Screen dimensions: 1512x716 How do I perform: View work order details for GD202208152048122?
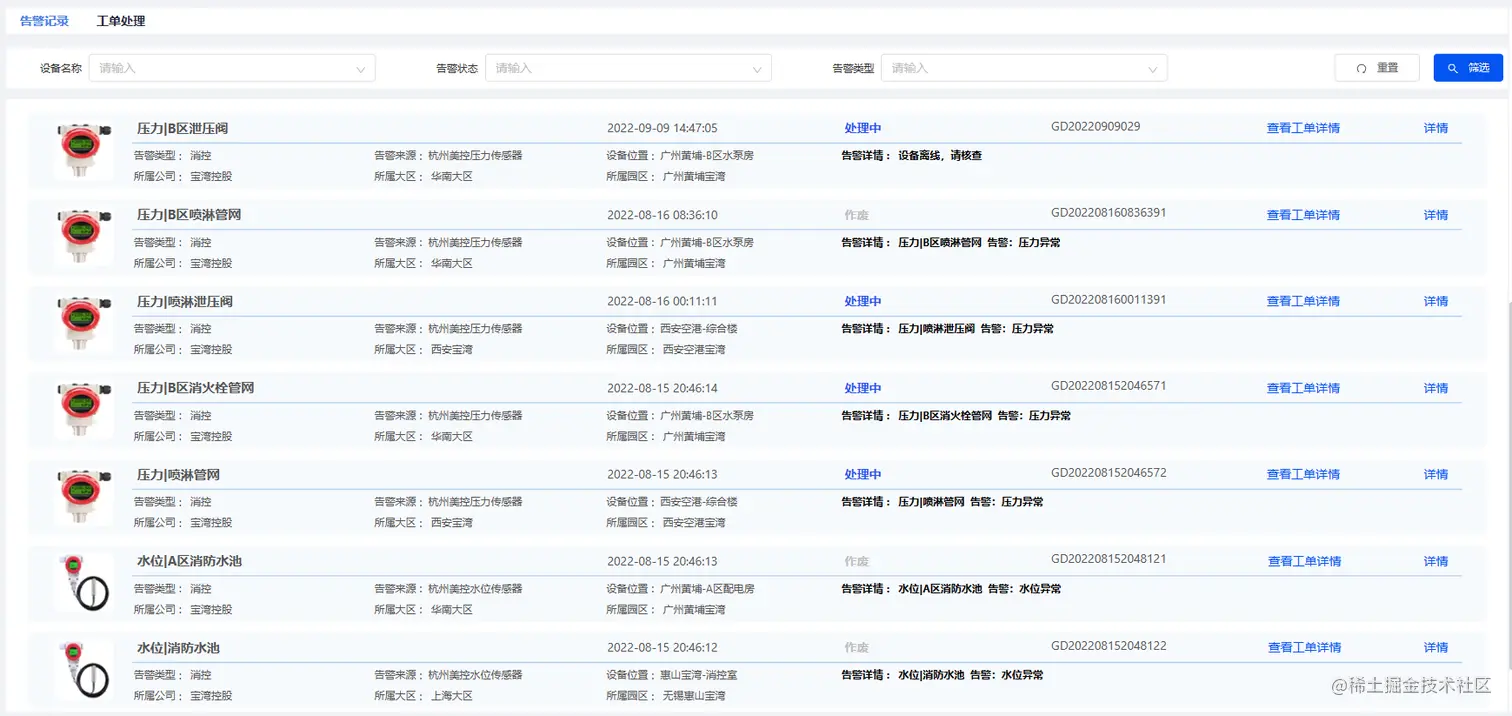click(1303, 647)
